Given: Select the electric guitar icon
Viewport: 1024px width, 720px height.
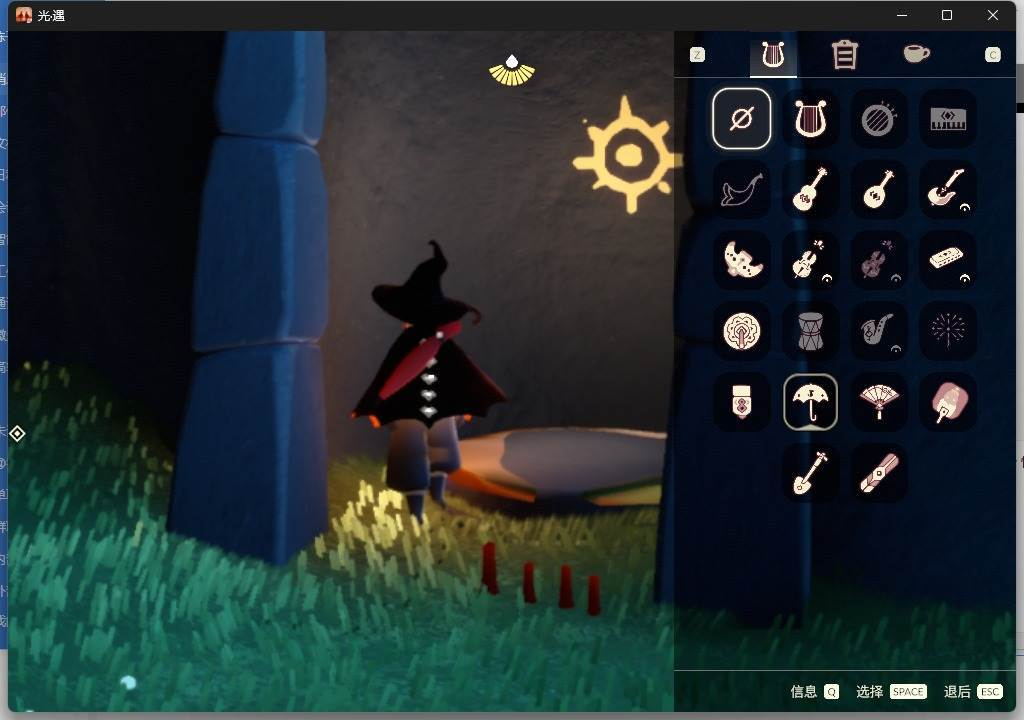Looking at the screenshot, I should (947, 189).
